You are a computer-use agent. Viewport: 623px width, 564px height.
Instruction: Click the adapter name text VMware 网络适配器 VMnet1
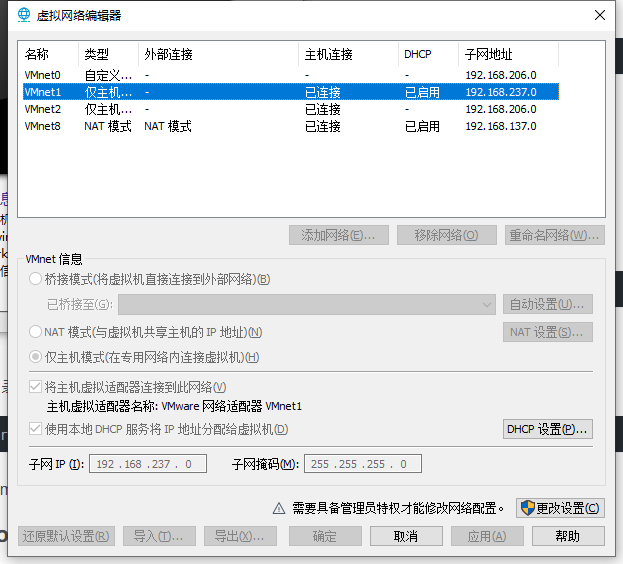click(x=232, y=406)
